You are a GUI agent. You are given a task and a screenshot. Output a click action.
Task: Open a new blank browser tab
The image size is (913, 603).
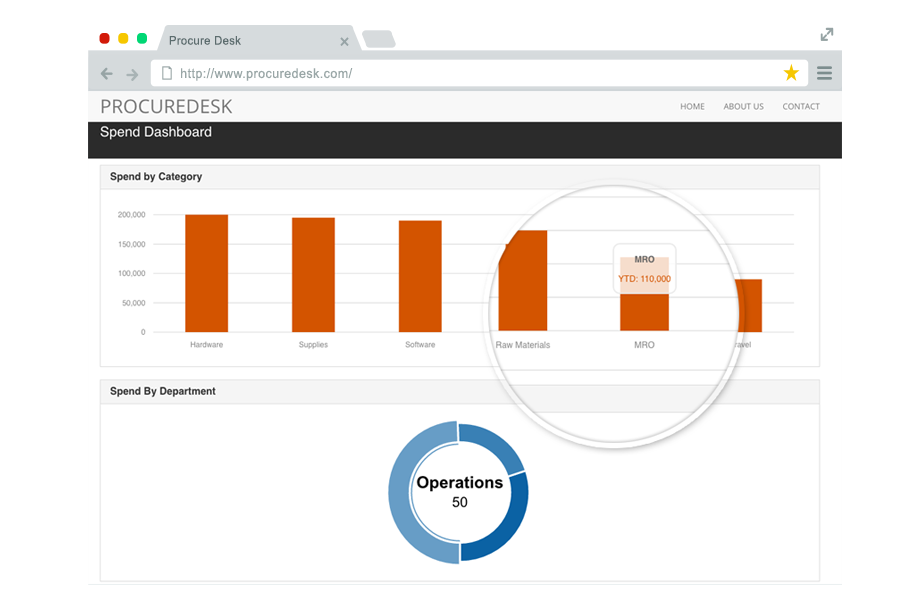[379, 39]
